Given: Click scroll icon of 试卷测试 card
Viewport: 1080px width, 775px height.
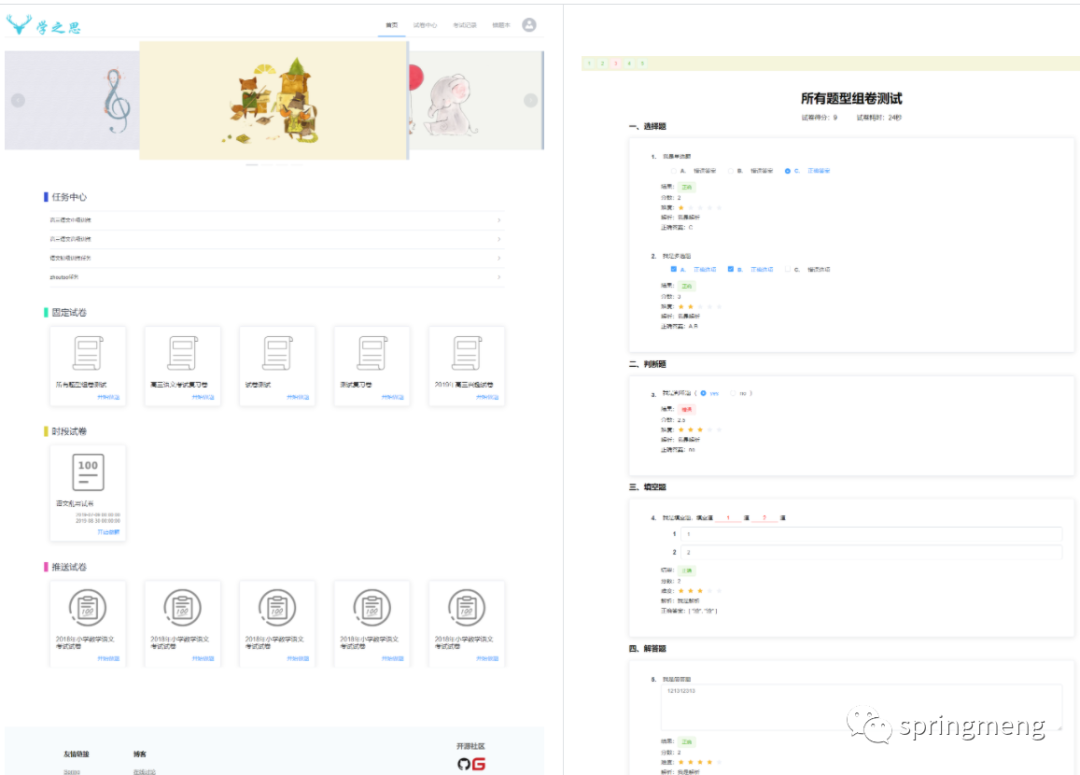Looking at the screenshot, I should click(x=278, y=353).
